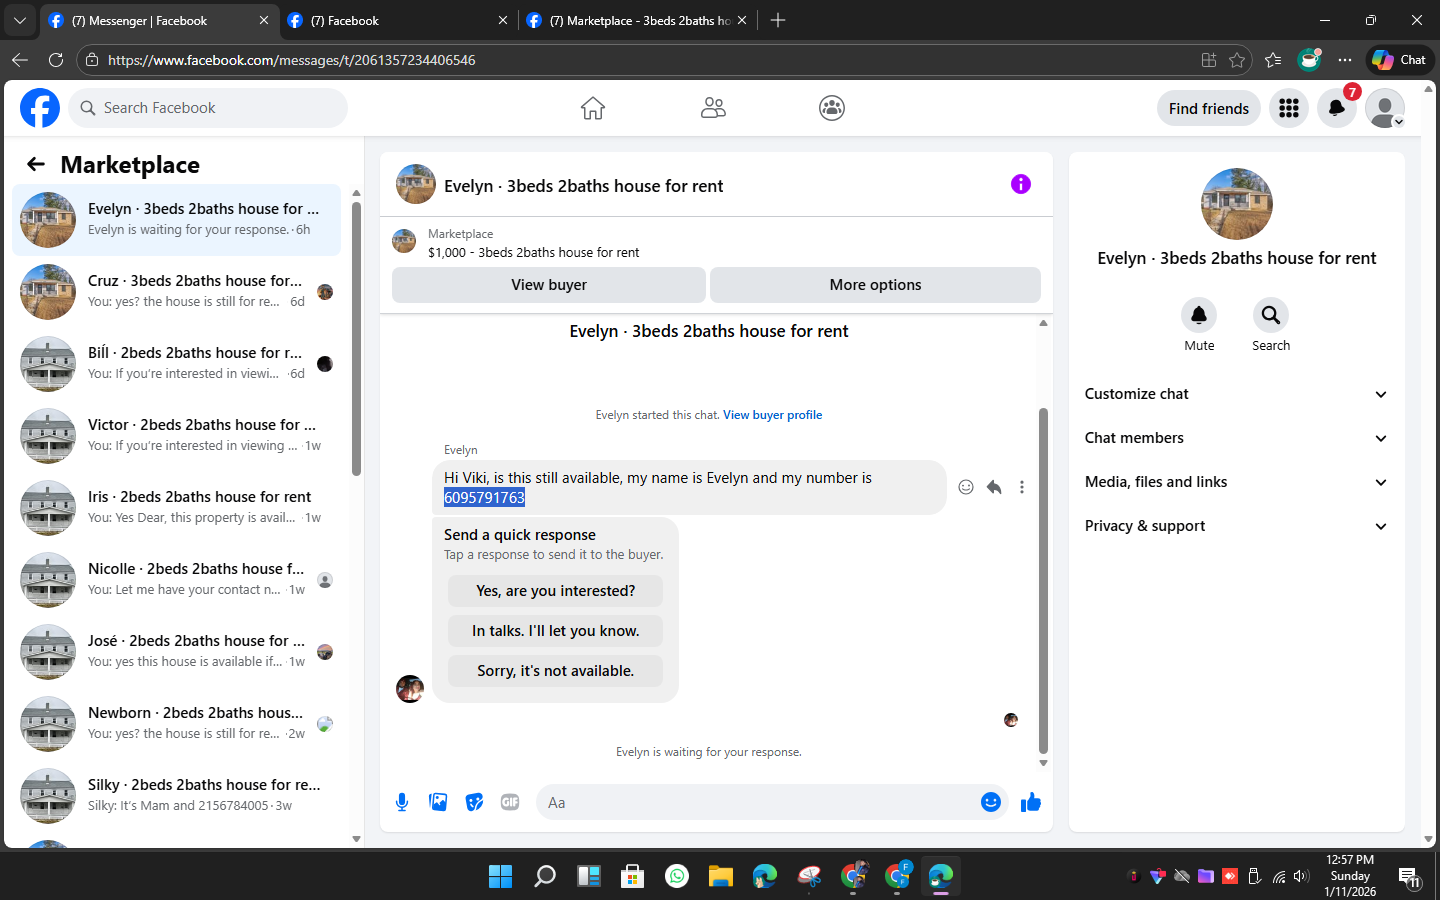
Task: Expand the Customize chat section
Action: point(1237,394)
